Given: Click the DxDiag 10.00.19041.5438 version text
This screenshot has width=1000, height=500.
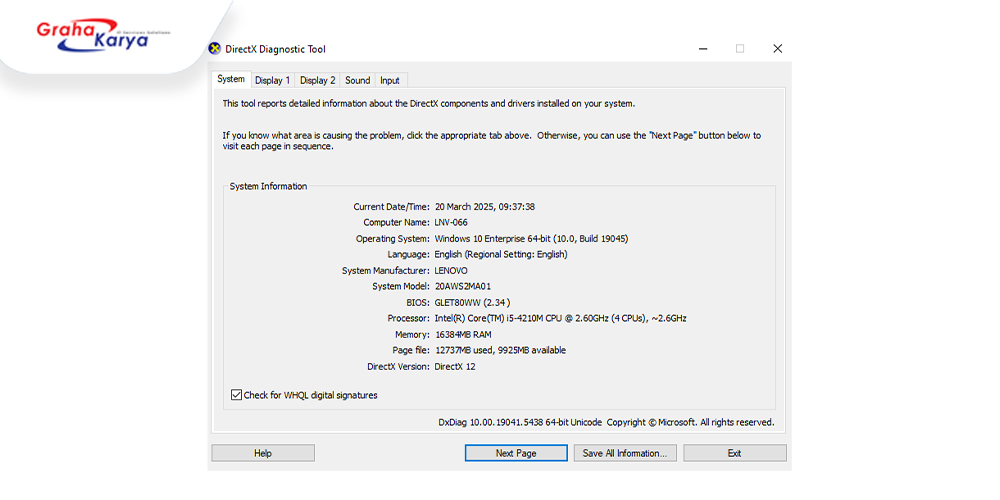Looking at the screenshot, I should tap(520, 422).
